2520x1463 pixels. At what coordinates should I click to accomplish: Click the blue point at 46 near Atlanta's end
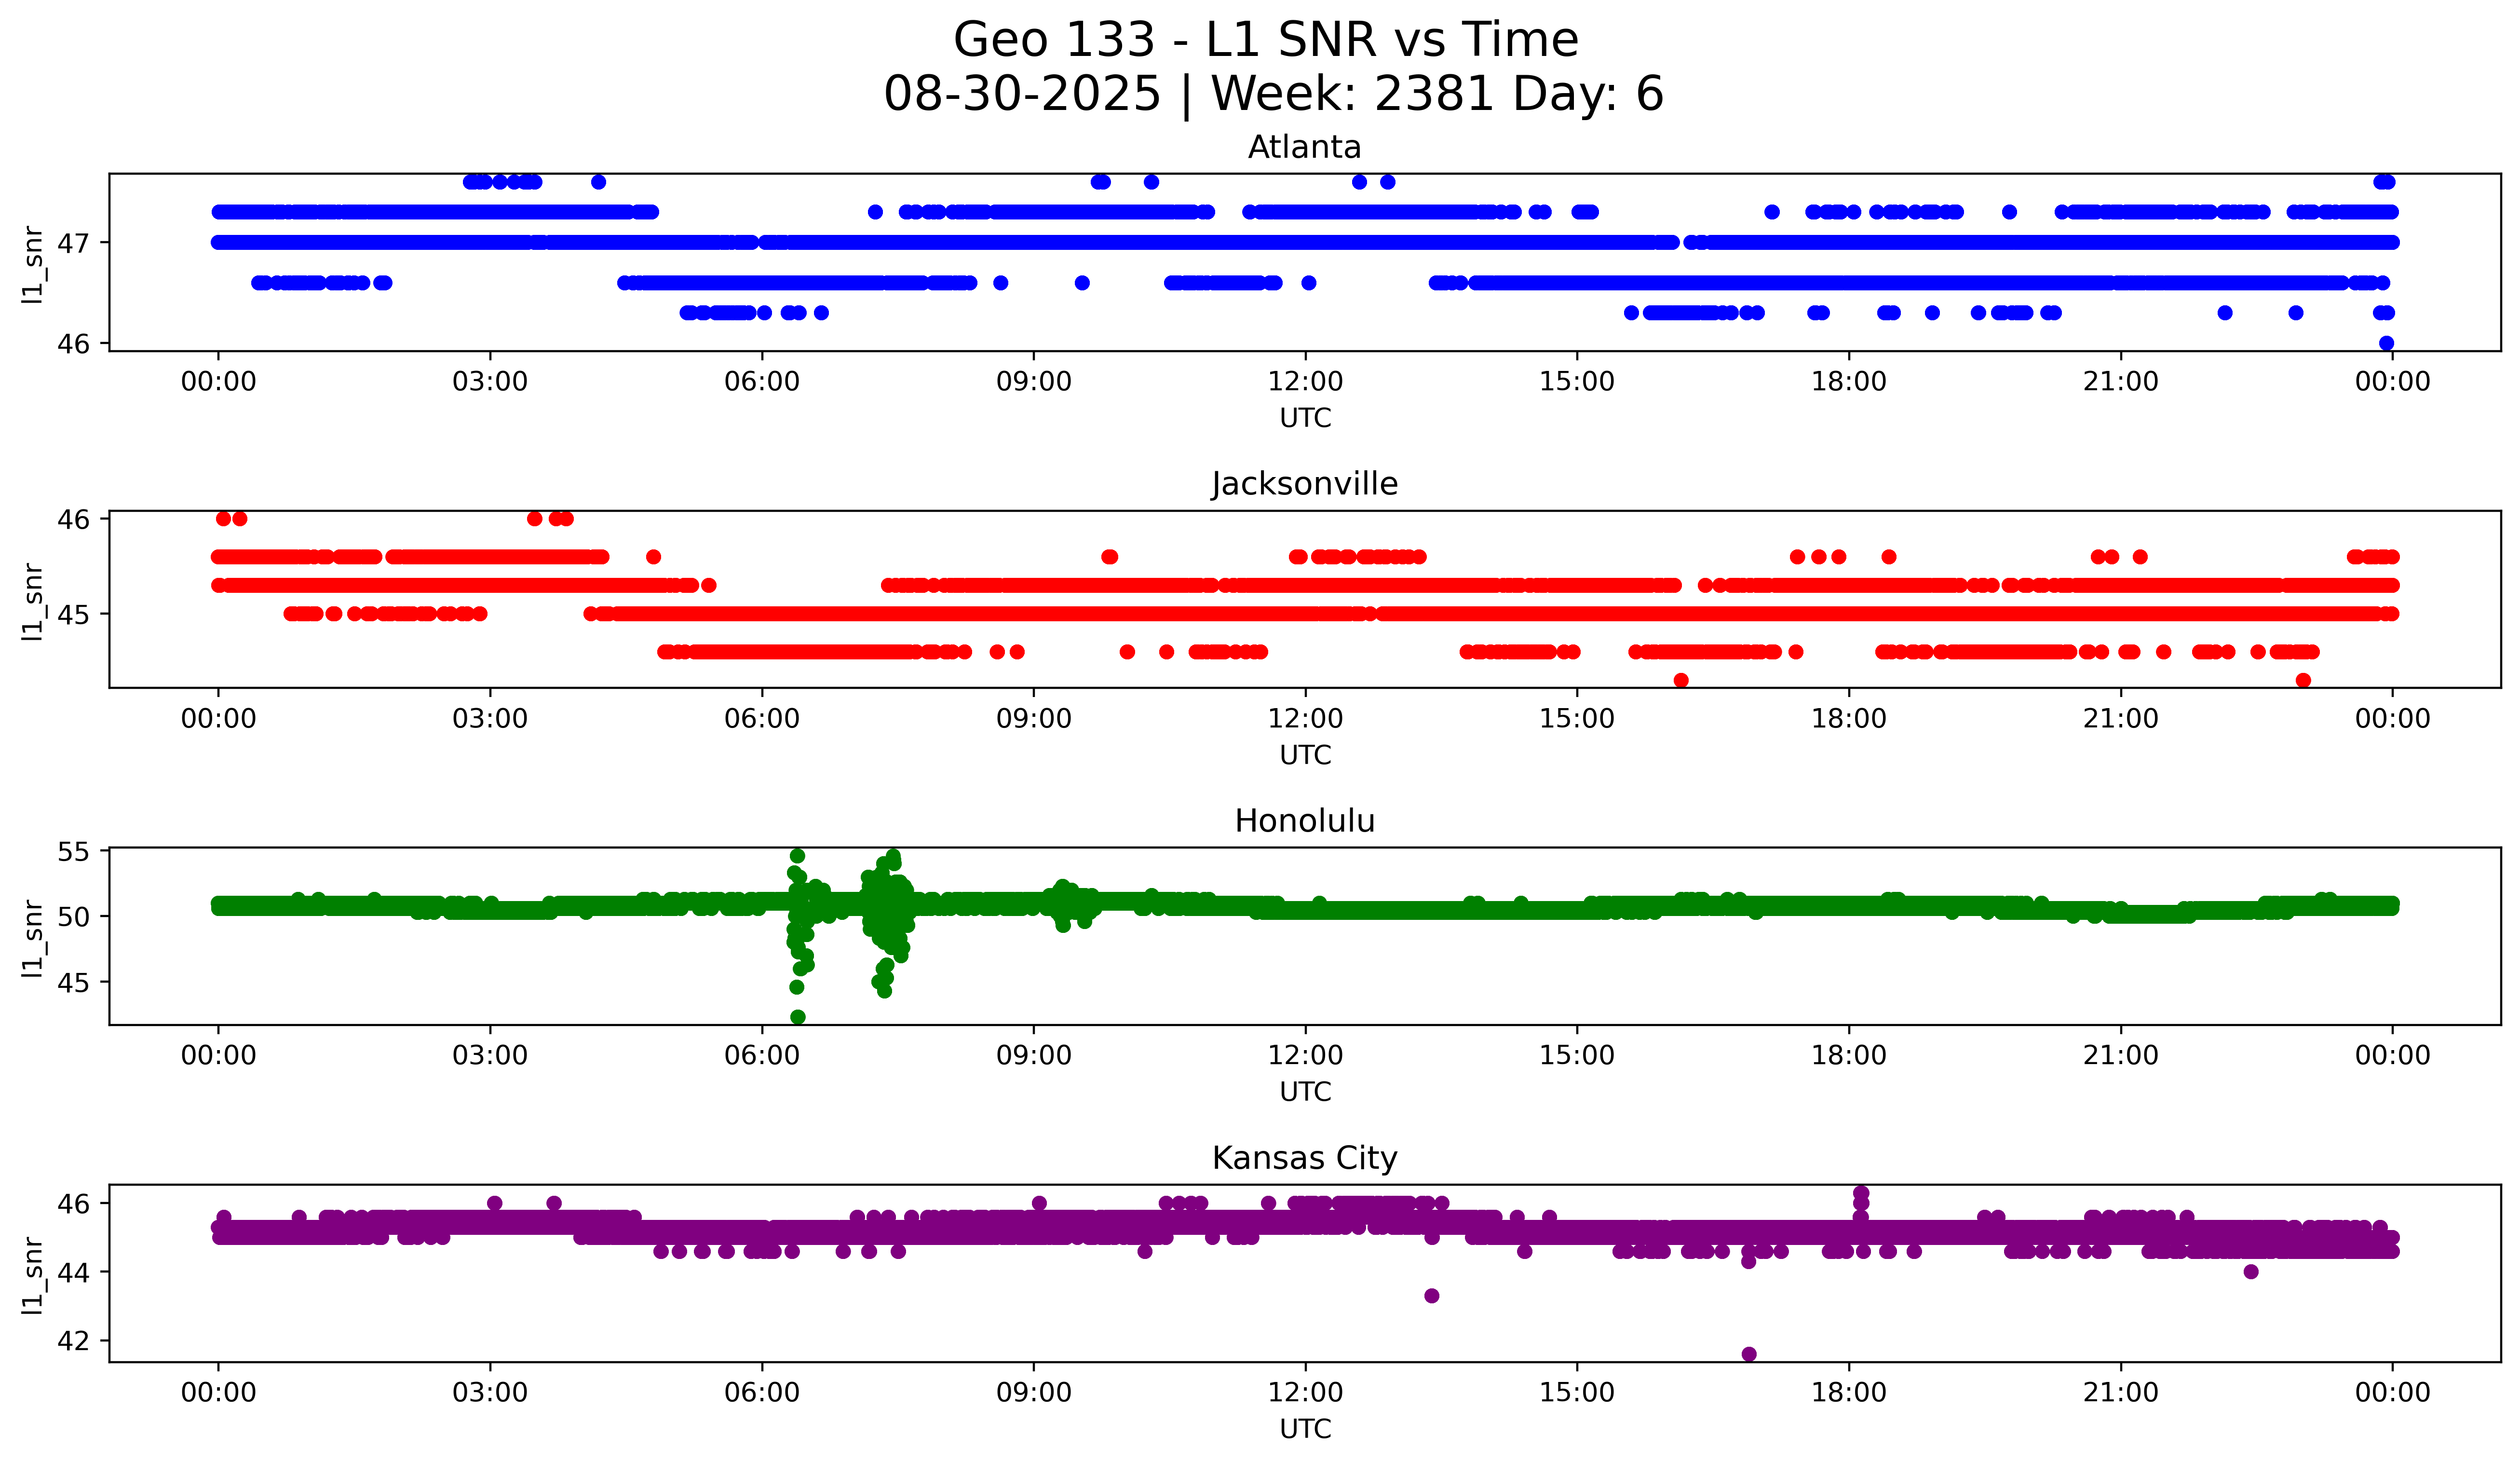(2386, 343)
